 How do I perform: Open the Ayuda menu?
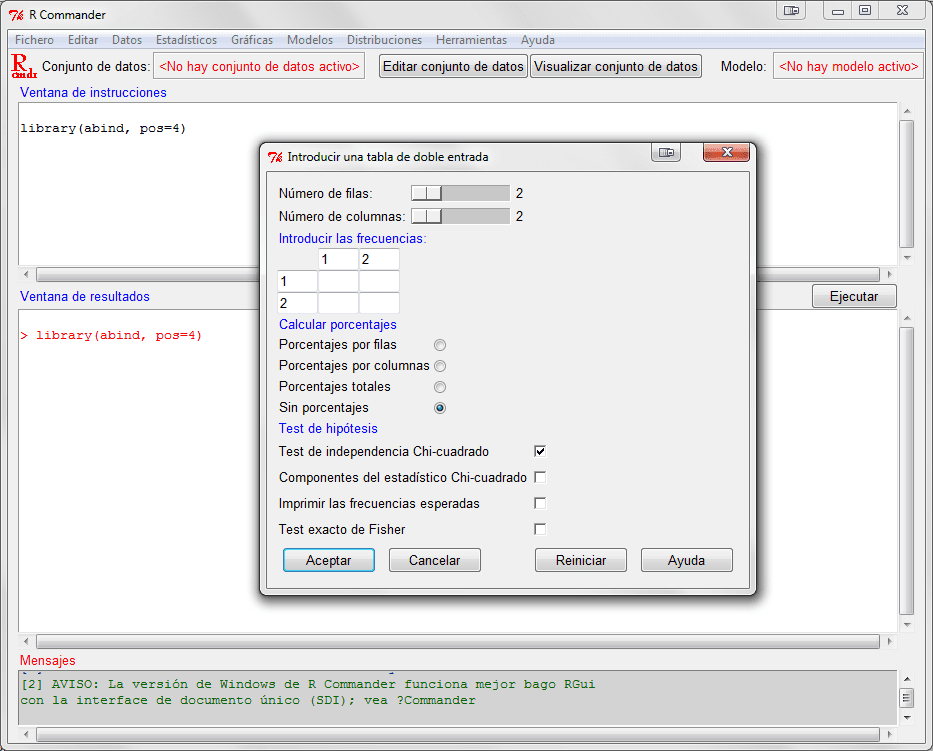(538, 40)
